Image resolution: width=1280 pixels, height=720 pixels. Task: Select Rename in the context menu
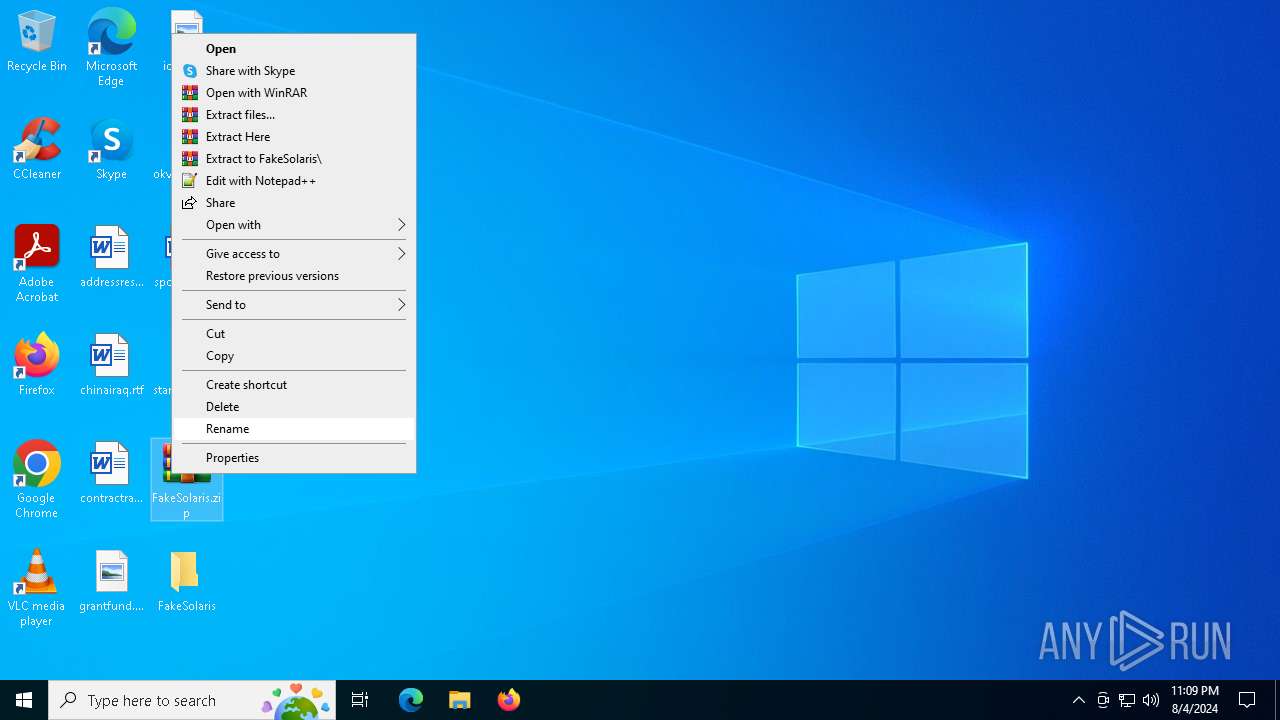[294, 429]
